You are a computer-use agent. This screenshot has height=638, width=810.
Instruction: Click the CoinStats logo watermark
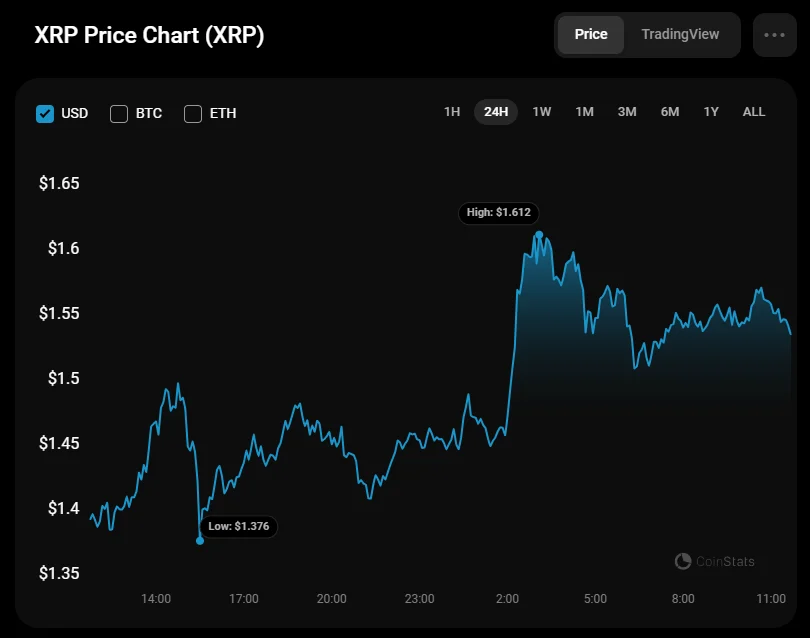point(715,562)
